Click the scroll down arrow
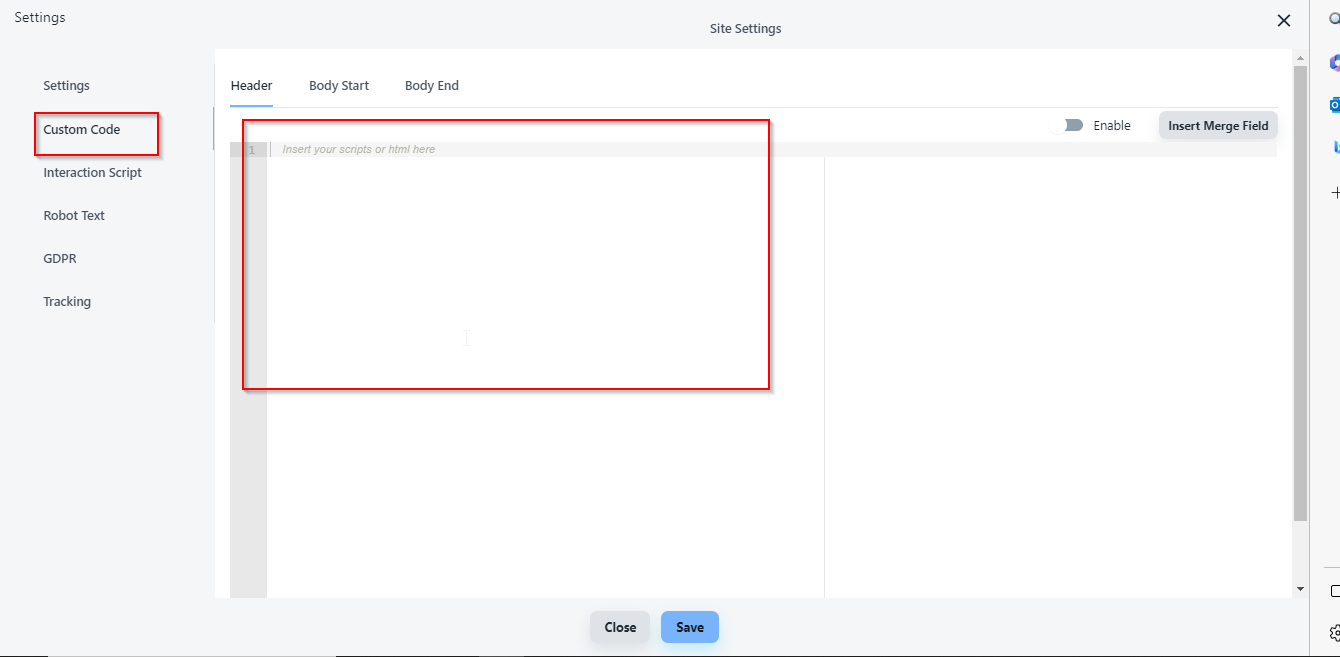 click(1300, 589)
